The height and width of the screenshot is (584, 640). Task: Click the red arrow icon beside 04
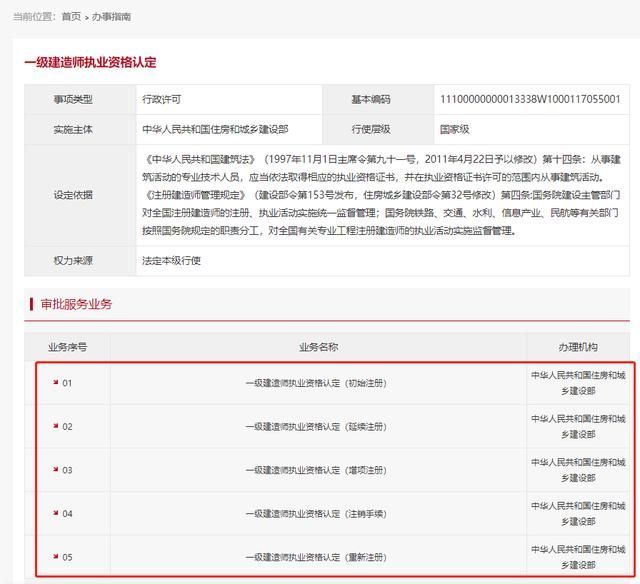click(56, 513)
